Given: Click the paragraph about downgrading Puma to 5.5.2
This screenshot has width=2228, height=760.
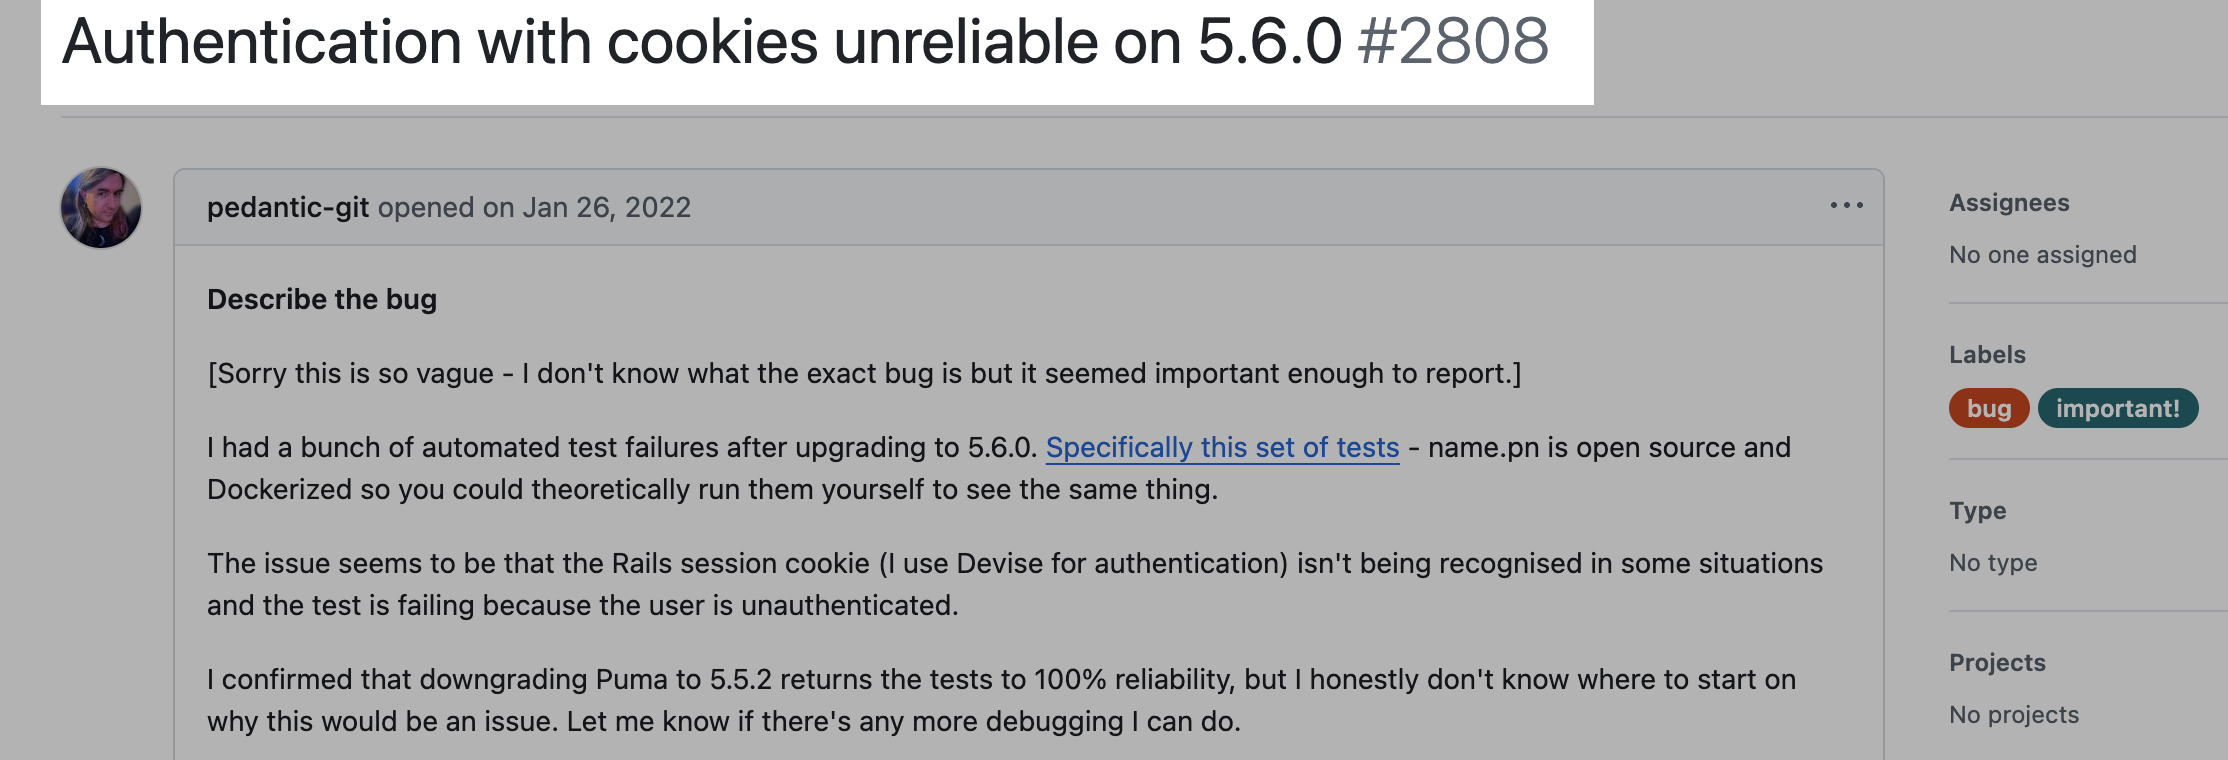Looking at the screenshot, I should [x=1001, y=700].
